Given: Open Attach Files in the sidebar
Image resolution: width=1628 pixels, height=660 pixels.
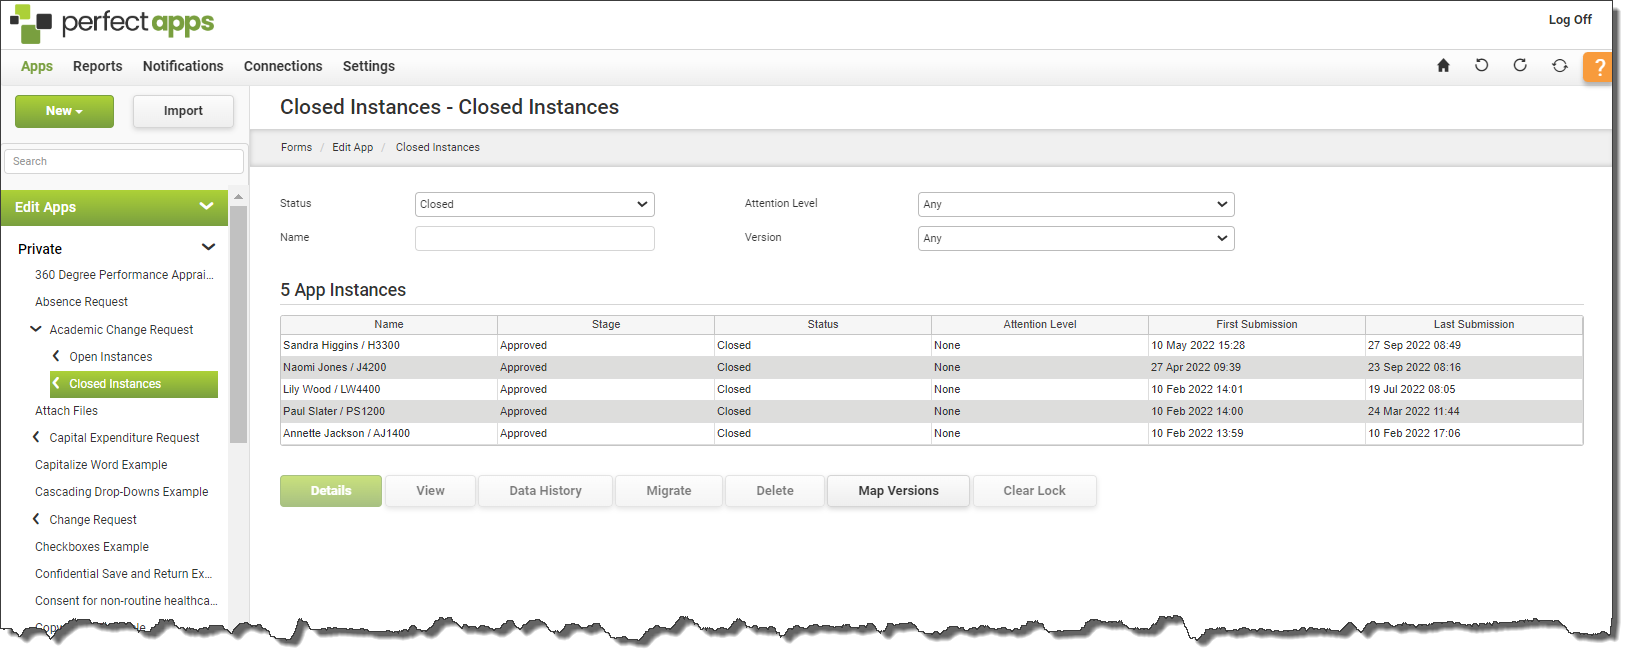Looking at the screenshot, I should [66, 410].
